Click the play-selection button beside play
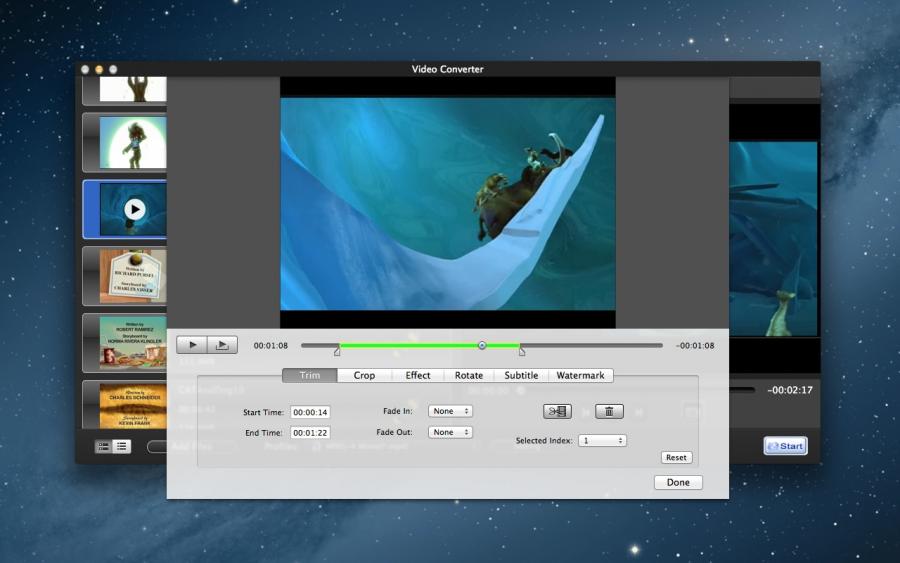Viewport: 900px width, 563px height. pyautogui.click(x=222, y=345)
